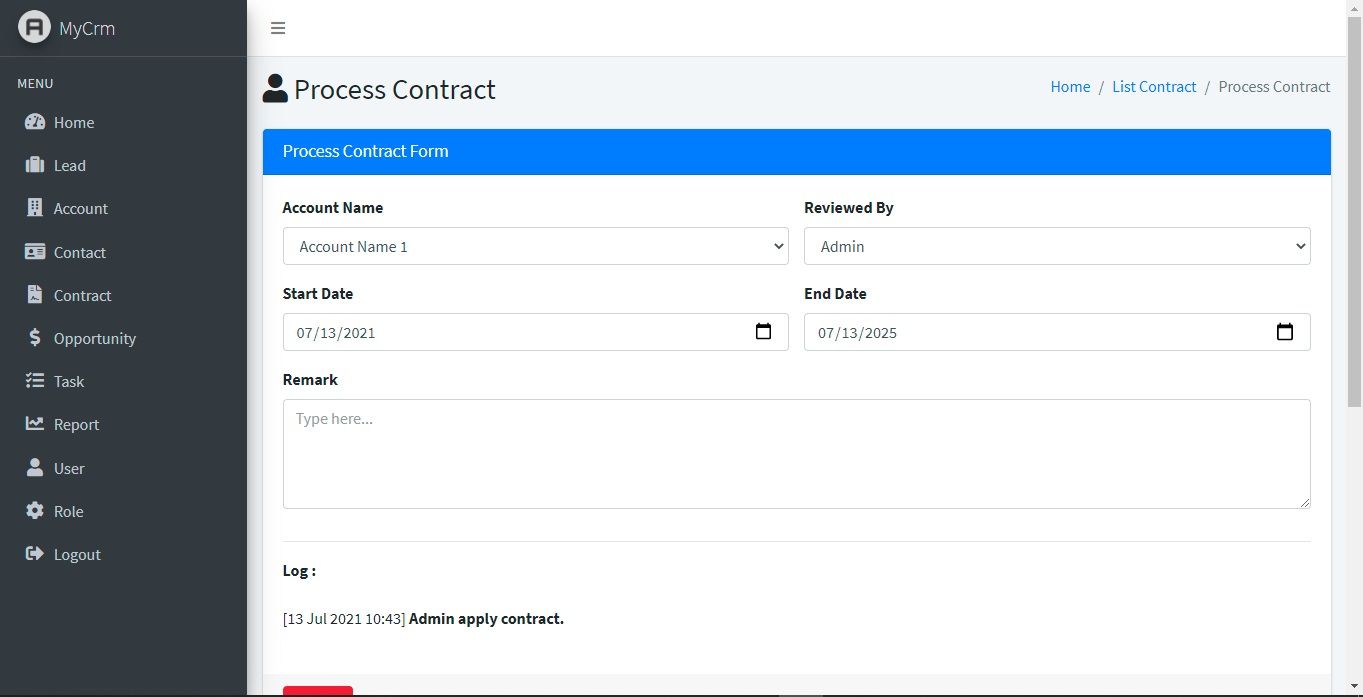Open Account in sidebar menu
Screen dimensions: 1363x697
tap(123, 208)
